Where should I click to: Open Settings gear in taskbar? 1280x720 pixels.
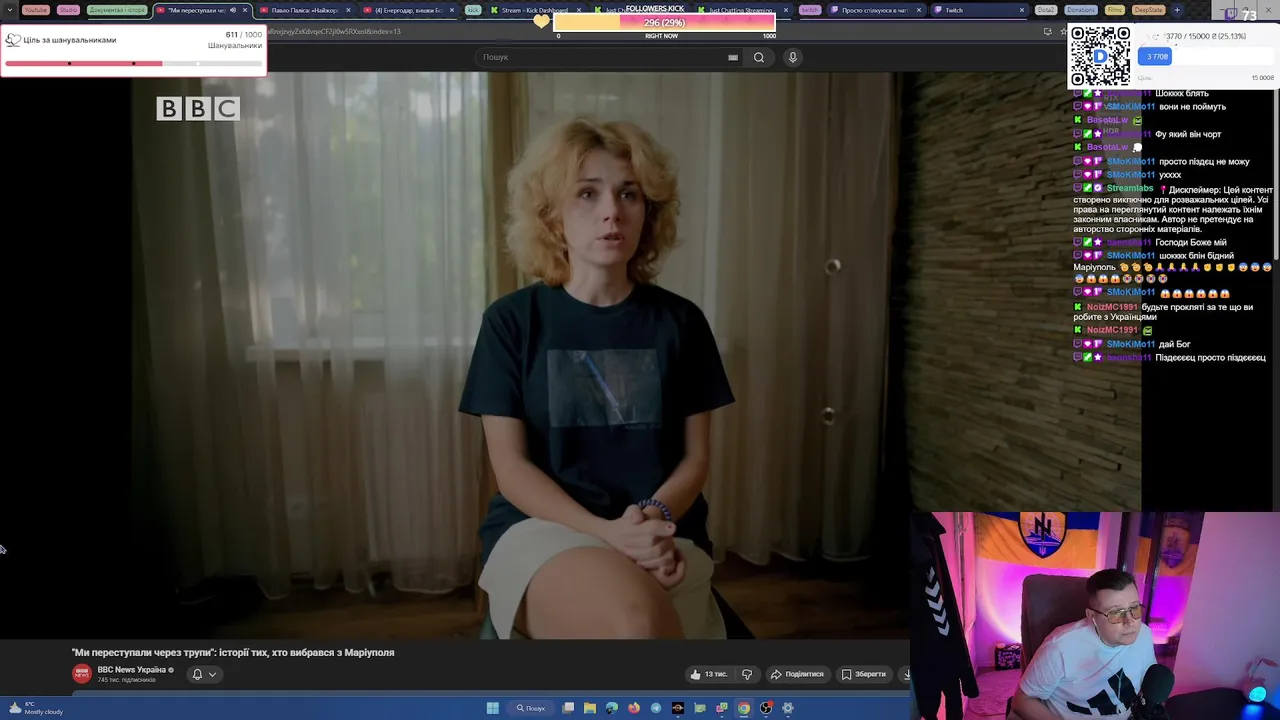[x=788, y=708]
